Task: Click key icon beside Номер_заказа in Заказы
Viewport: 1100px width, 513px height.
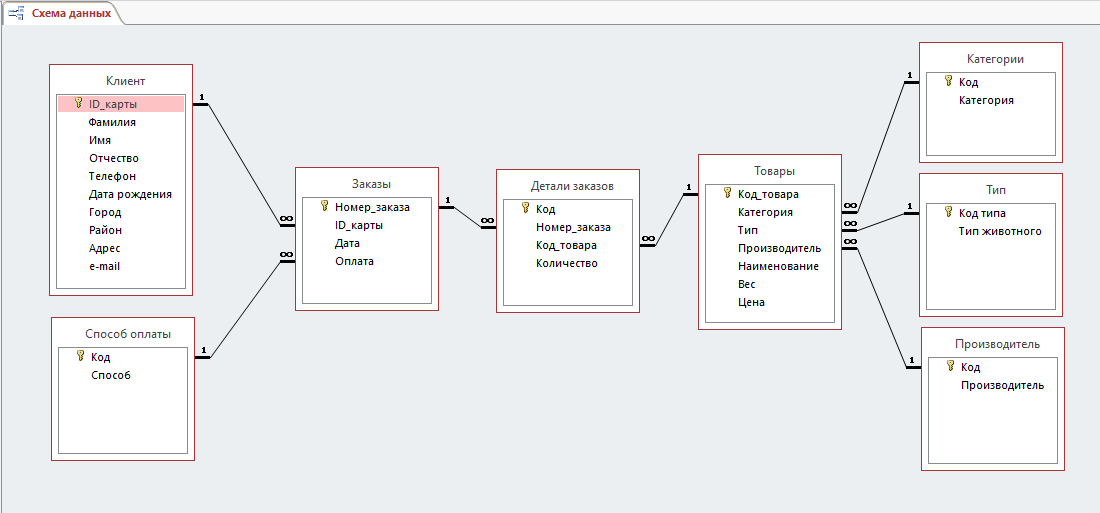Action: coord(324,206)
